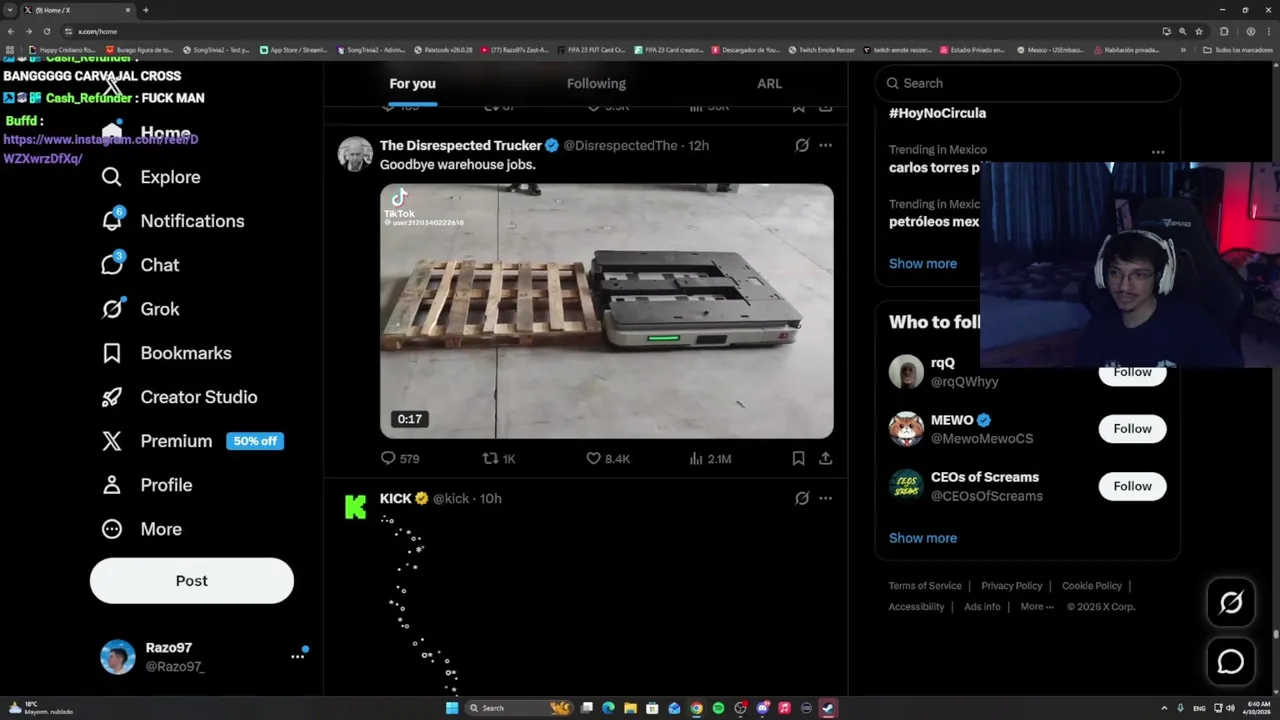Open the Cookie Policy link
The width and height of the screenshot is (1280, 720).
pyautogui.click(x=1091, y=586)
